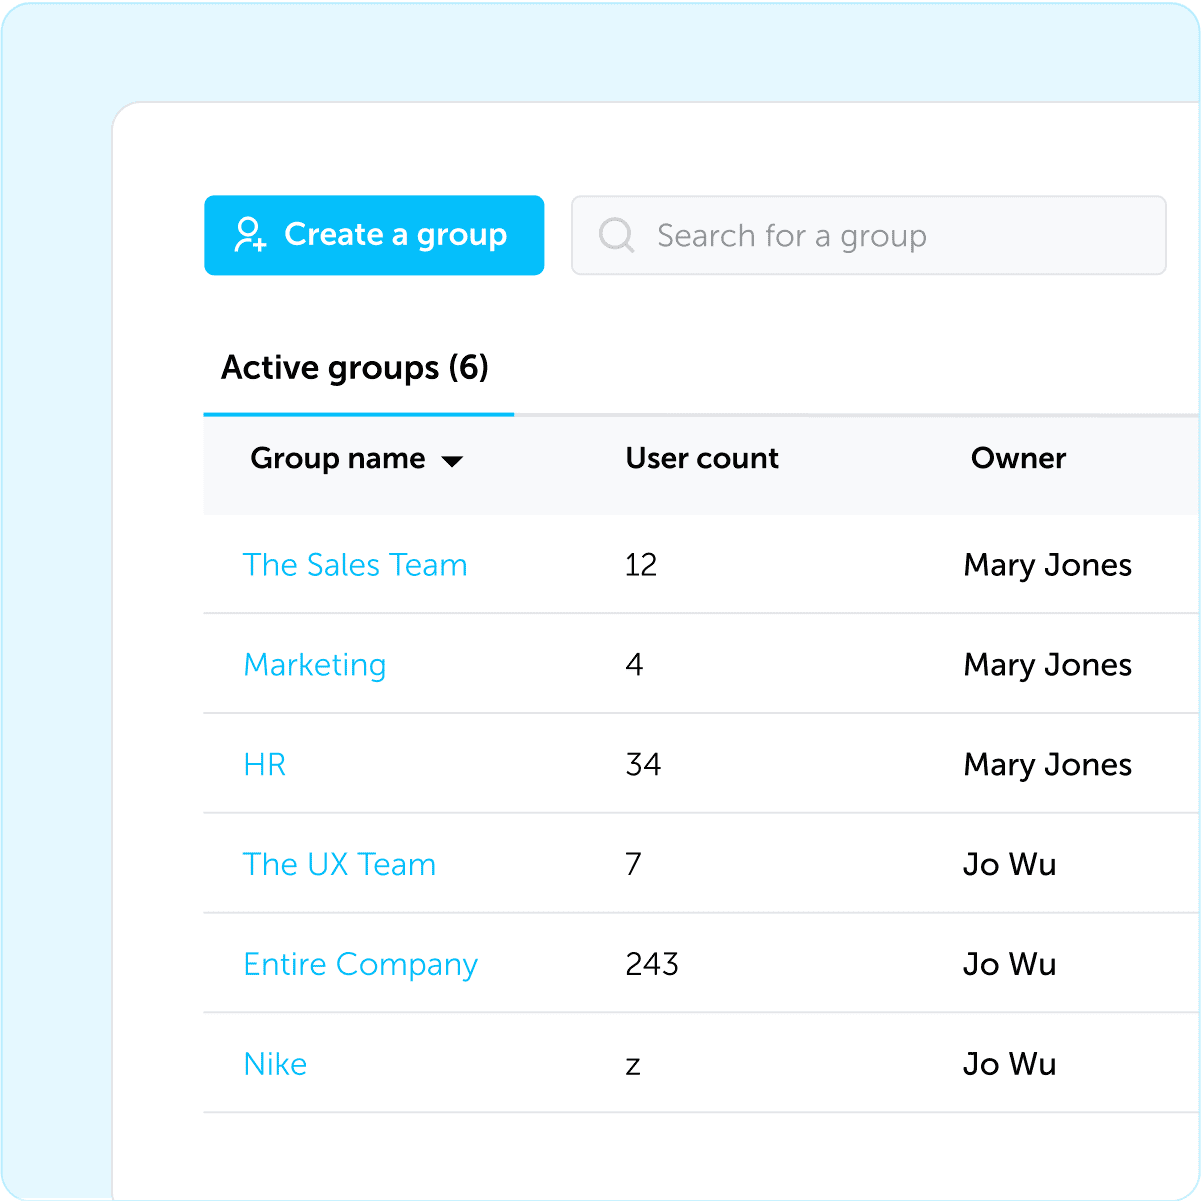Select The UX Team group link
This screenshot has height=1201, width=1201.
340,865
